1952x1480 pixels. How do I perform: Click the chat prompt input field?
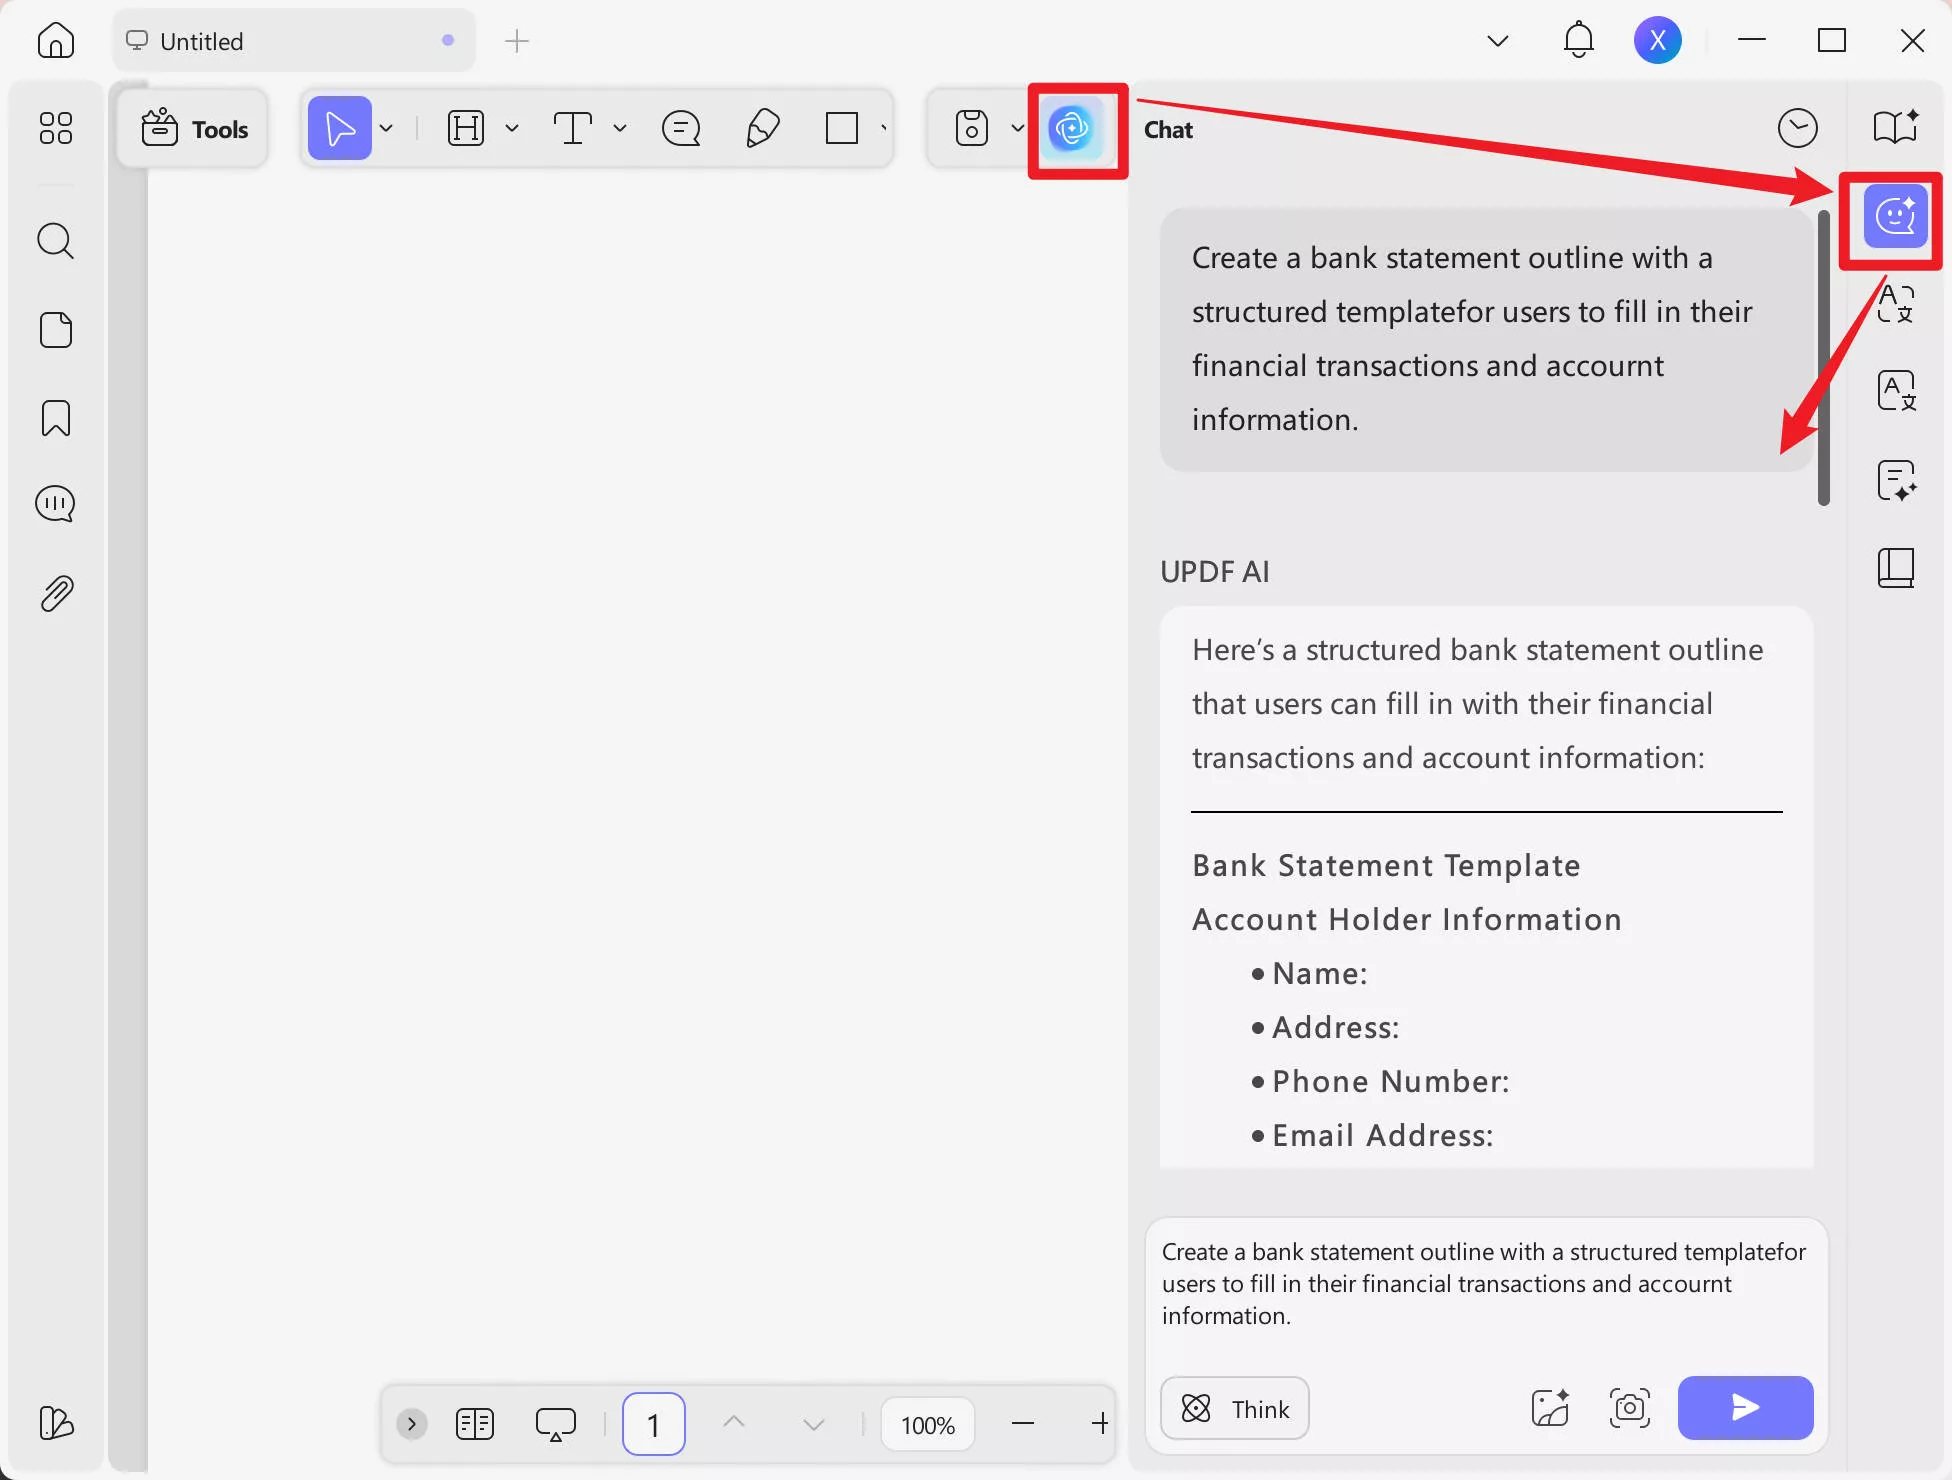[1484, 1284]
